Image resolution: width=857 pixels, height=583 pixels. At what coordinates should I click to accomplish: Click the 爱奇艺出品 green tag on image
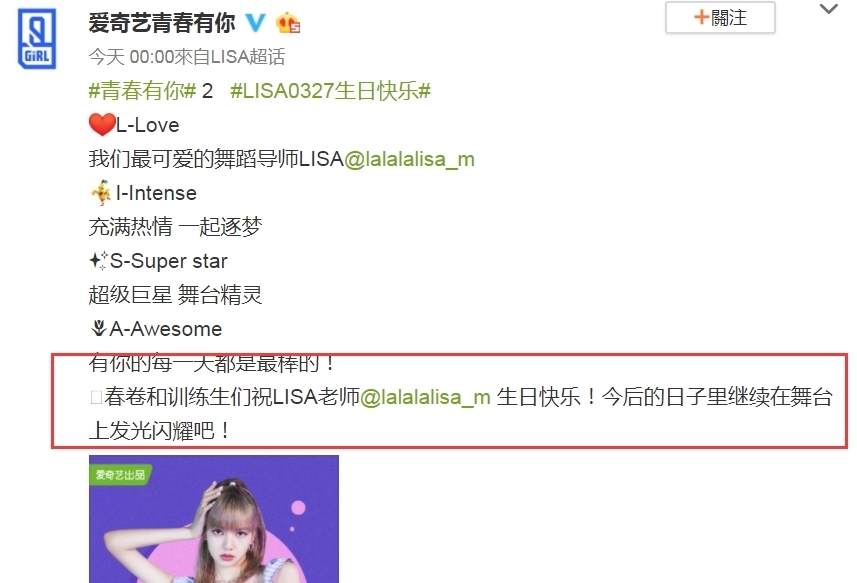point(120,474)
